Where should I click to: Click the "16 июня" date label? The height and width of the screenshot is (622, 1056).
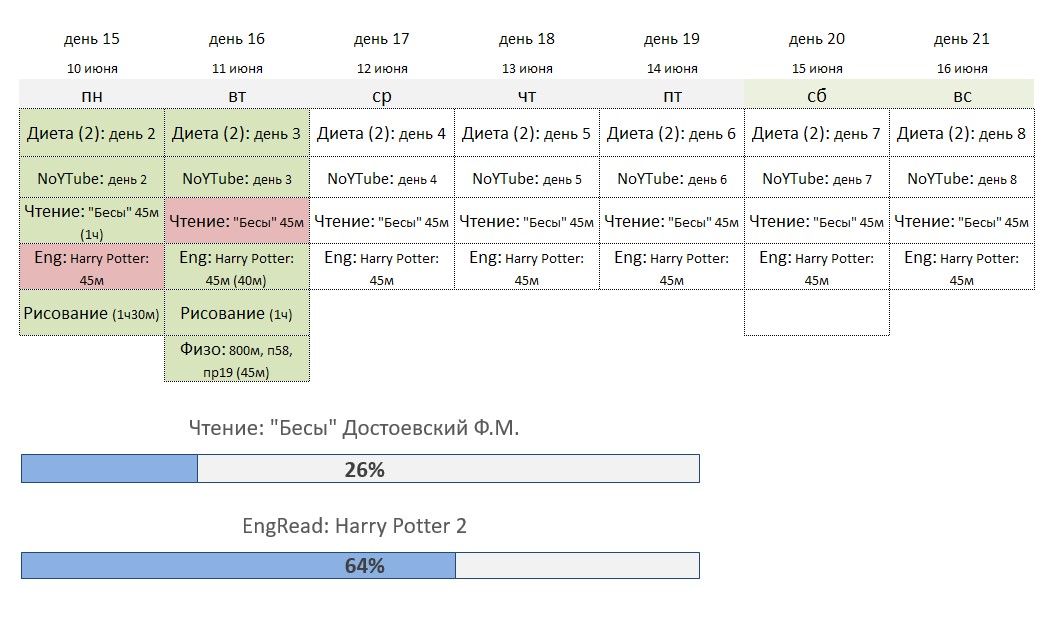tap(961, 69)
